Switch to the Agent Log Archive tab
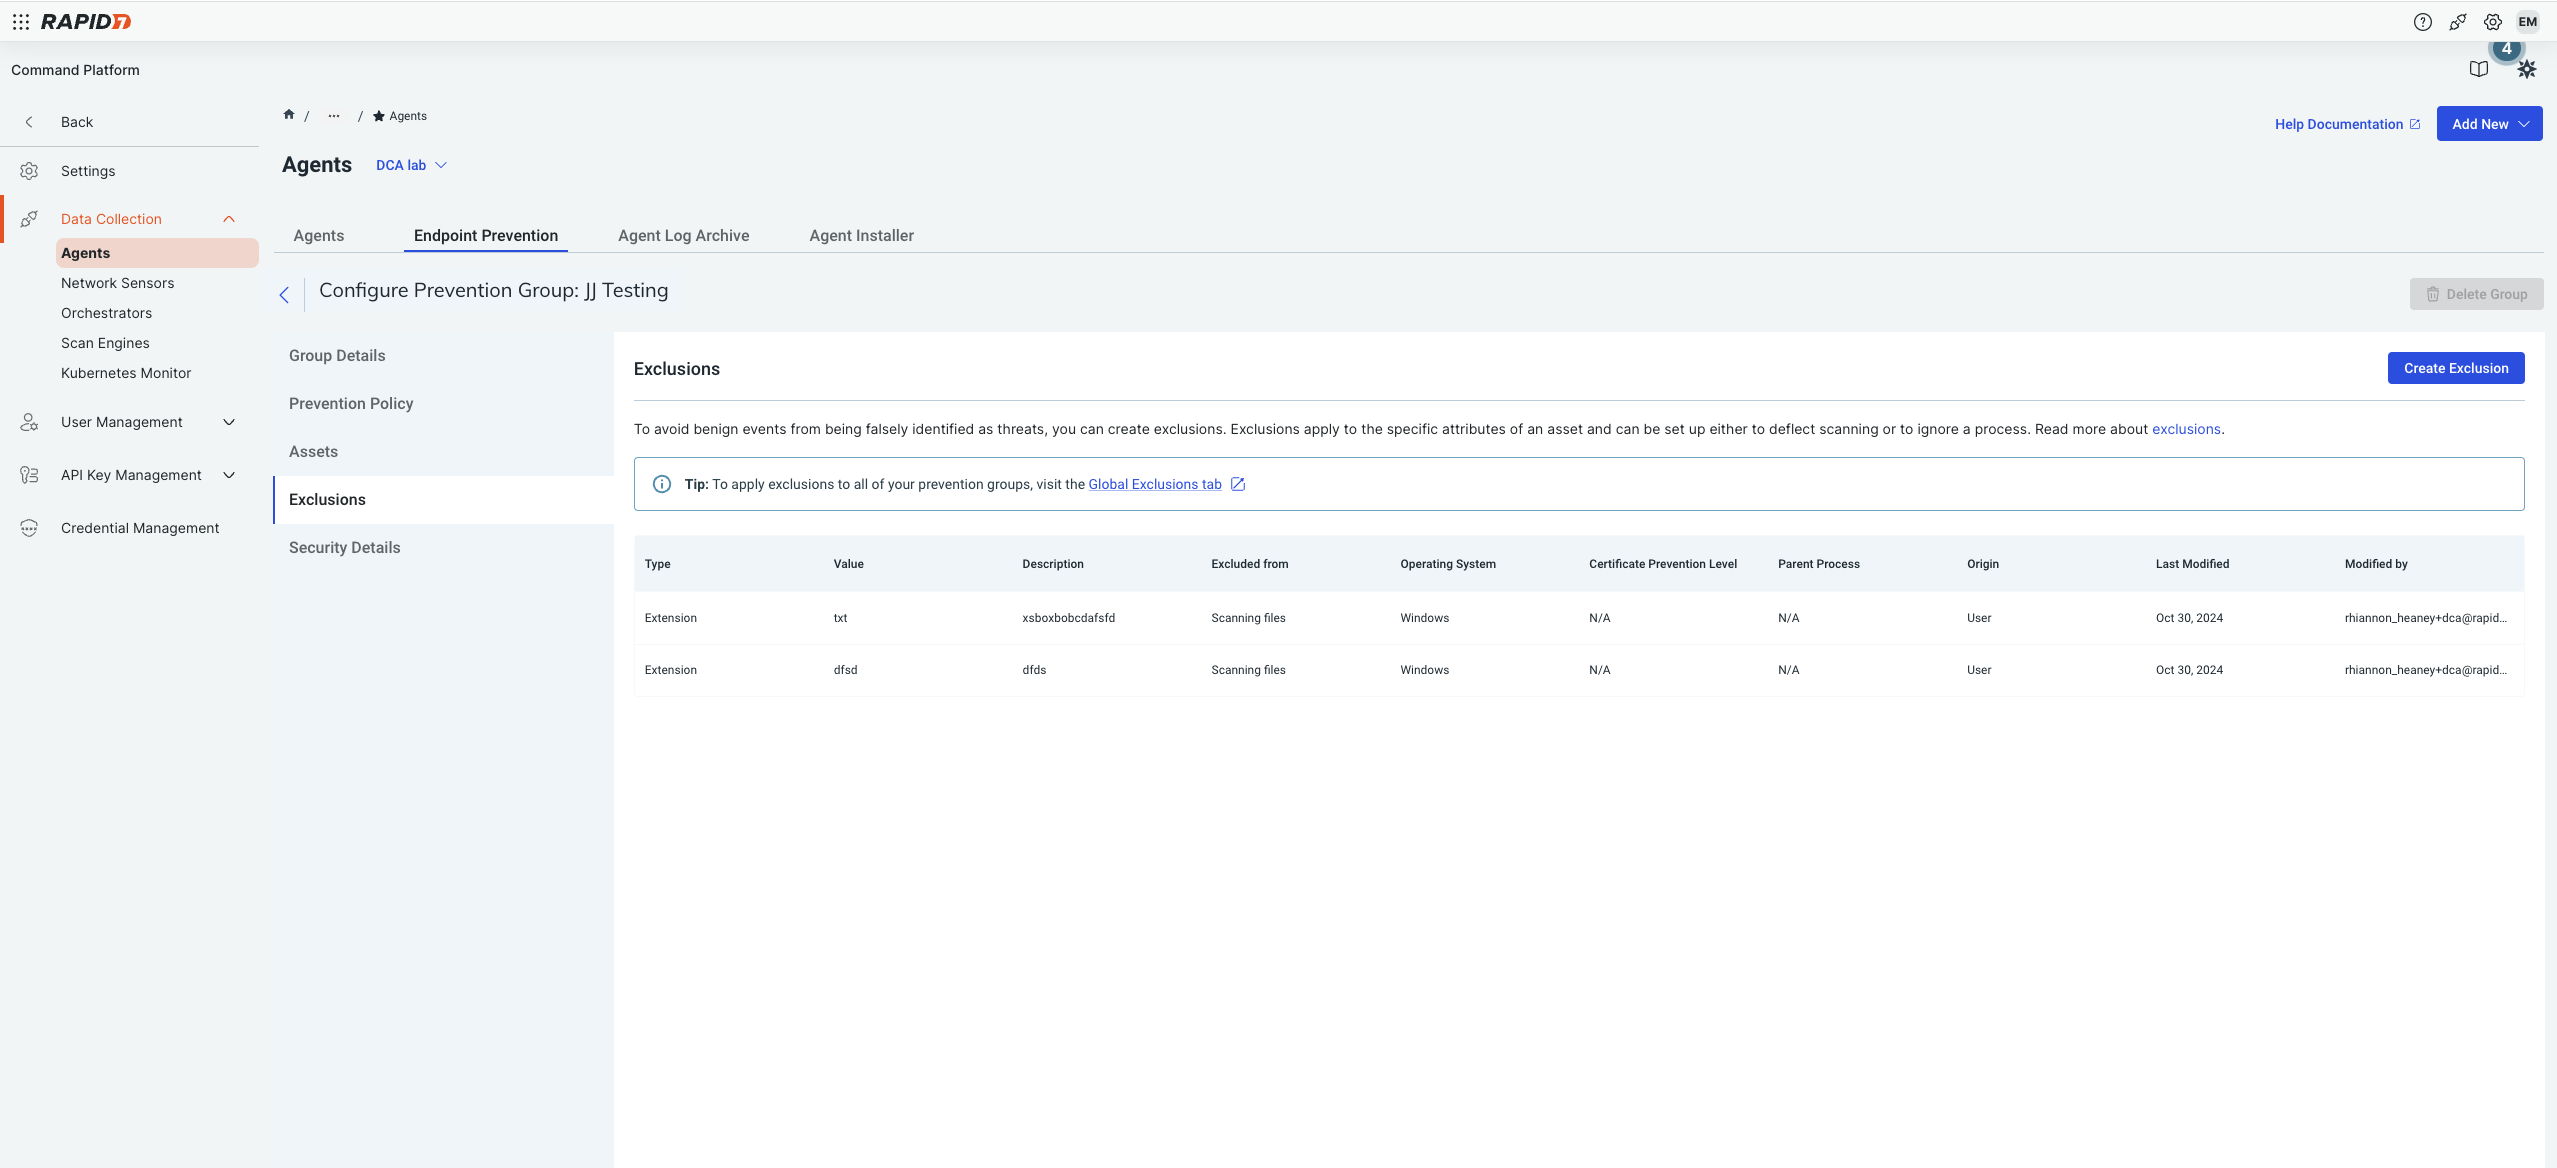The width and height of the screenshot is (2557, 1168). pyautogui.click(x=683, y=236)
